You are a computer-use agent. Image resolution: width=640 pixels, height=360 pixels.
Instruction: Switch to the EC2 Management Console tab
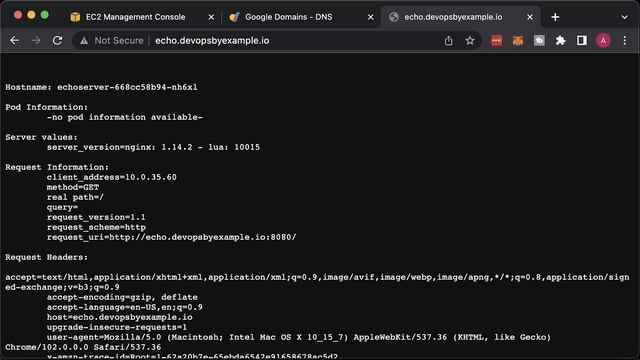tap(135, 17)
